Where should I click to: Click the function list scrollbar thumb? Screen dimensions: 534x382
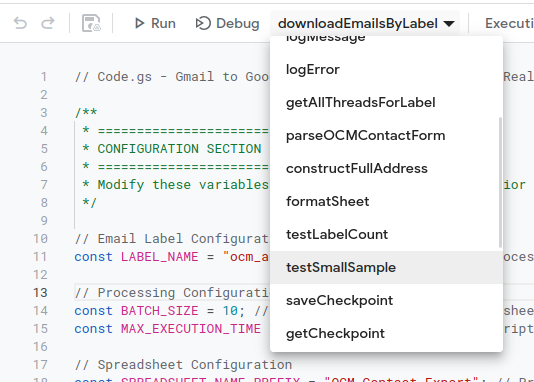[500, 182]
